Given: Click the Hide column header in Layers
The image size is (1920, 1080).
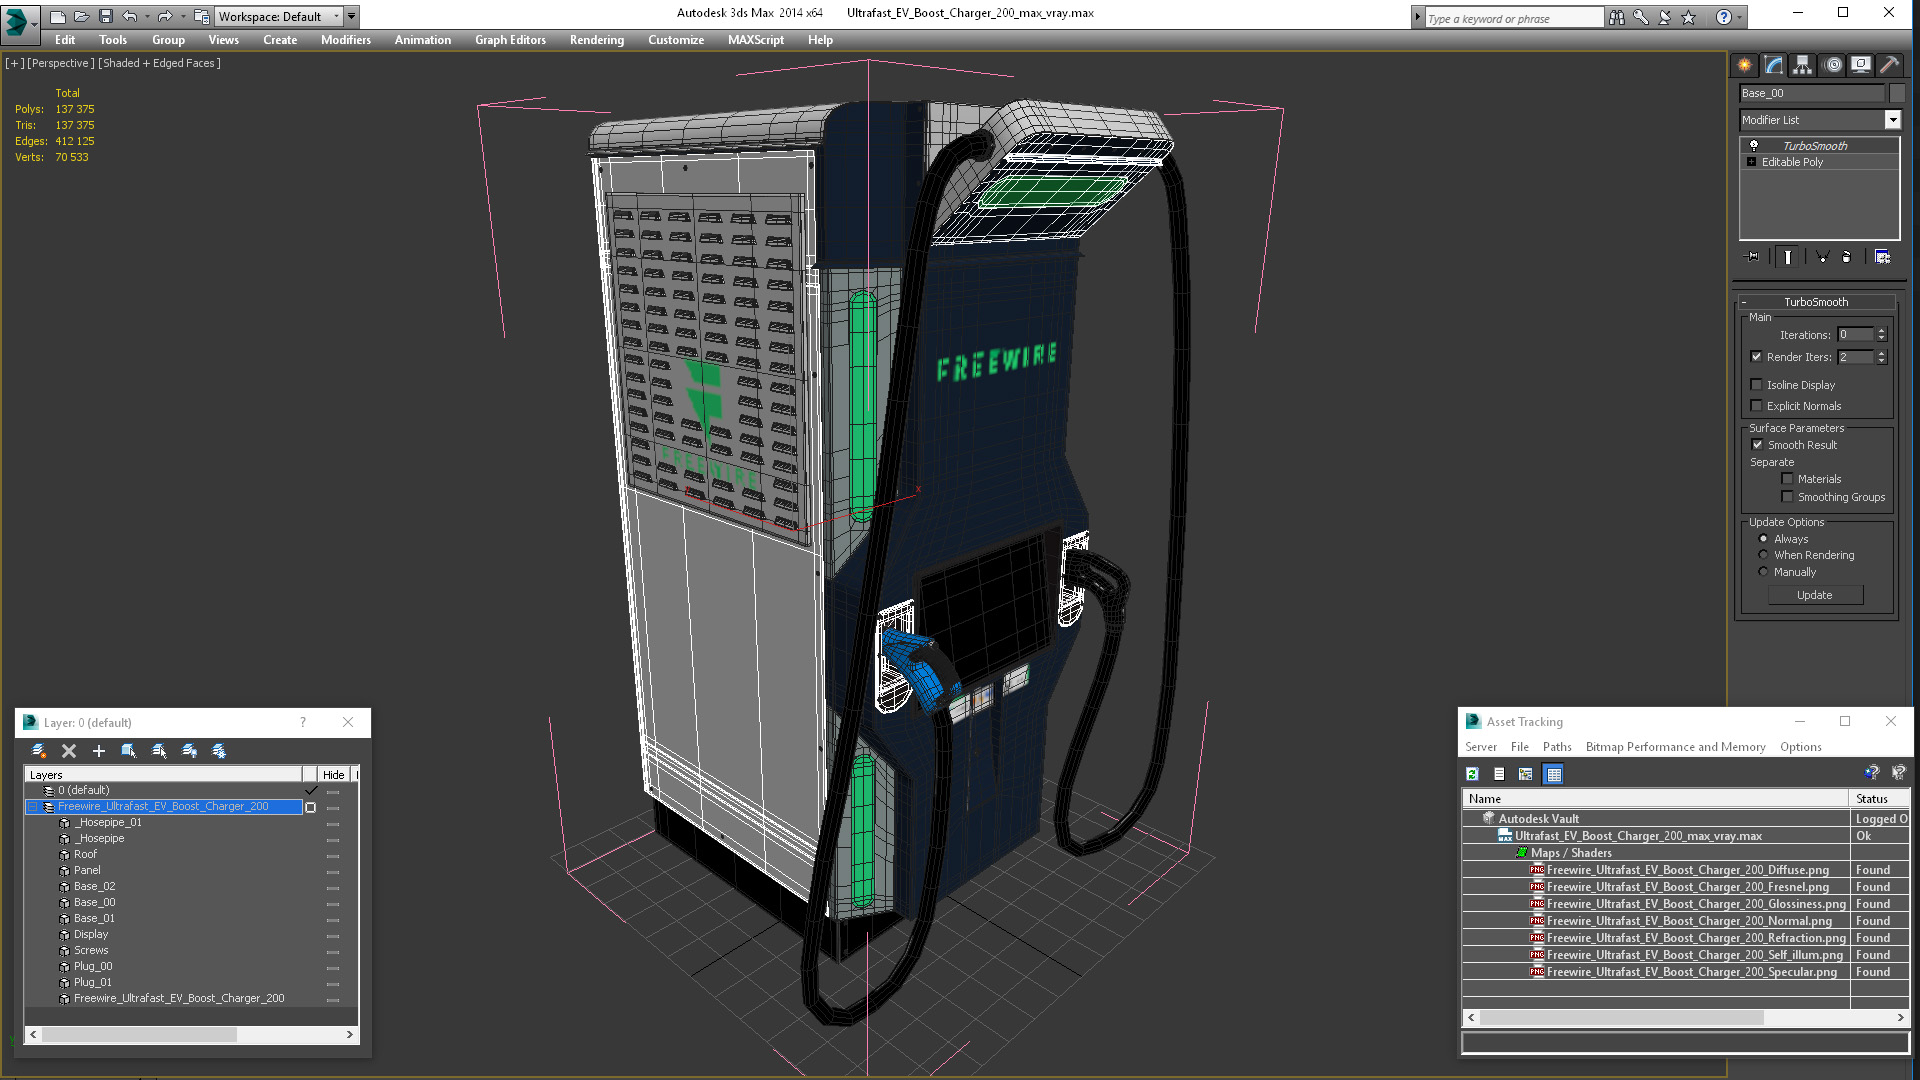Looking at the screenshot, I should coord(334,775).
